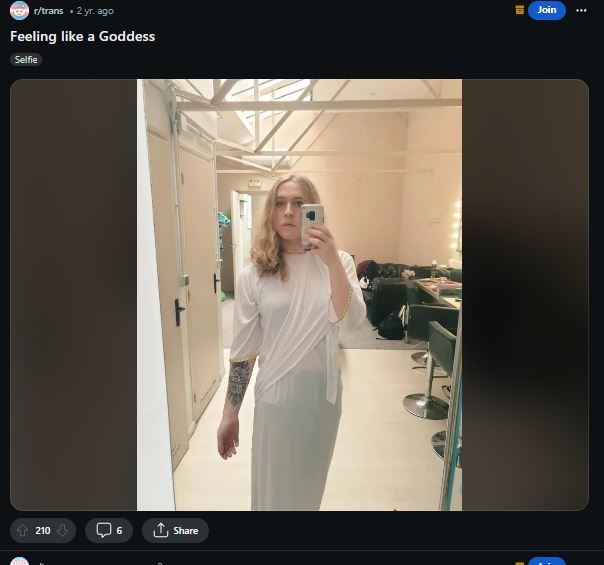
Task: Open the next post's subreddit name
Action: tap(49, 563)
